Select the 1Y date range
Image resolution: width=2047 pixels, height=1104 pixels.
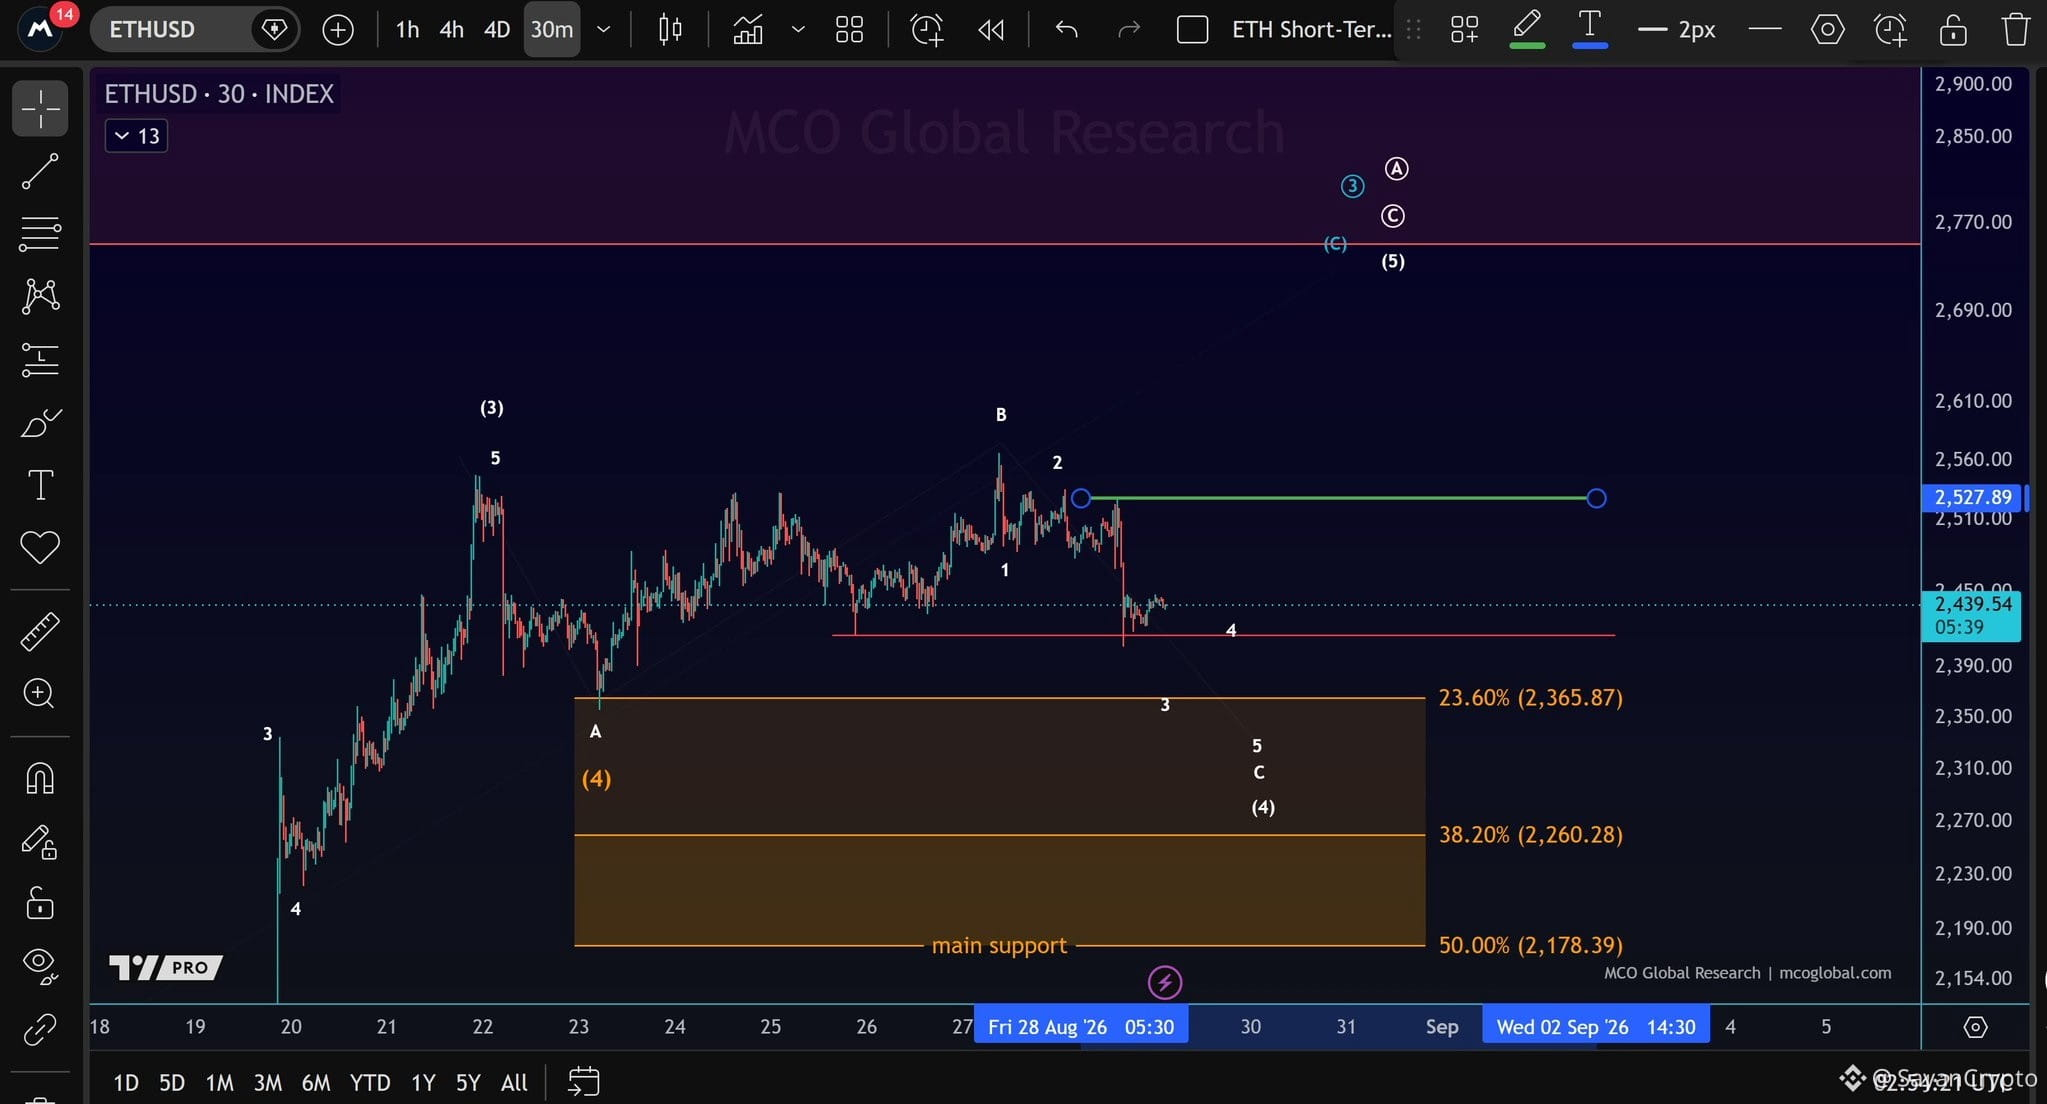point(423,1082)
